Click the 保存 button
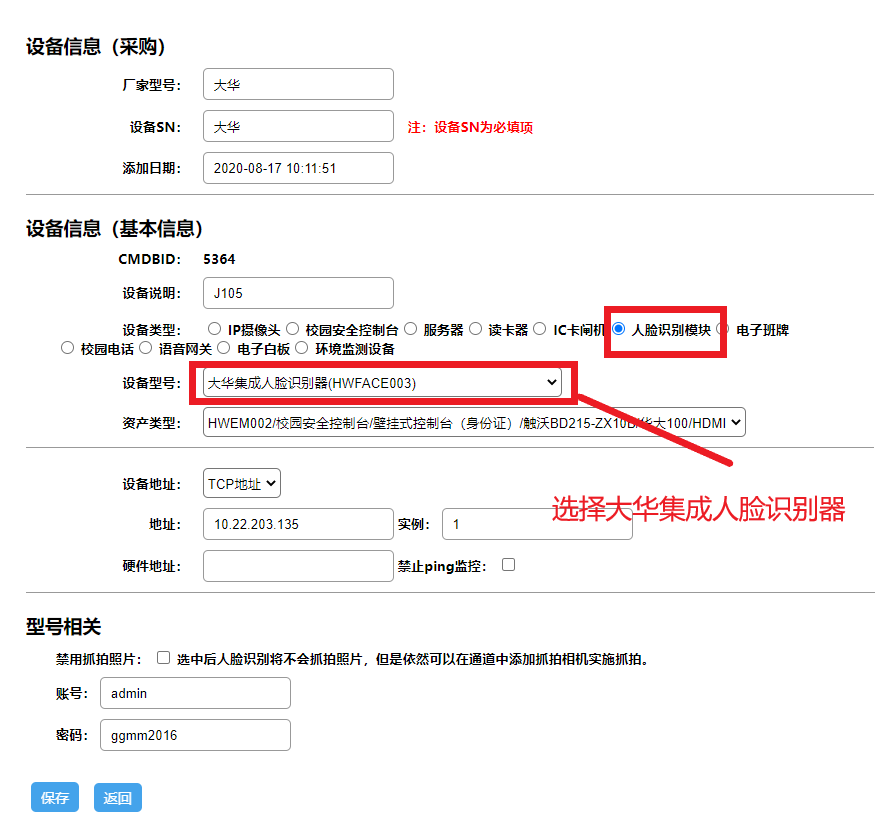This screenshot has height=821, width=893. click(55, 798)
